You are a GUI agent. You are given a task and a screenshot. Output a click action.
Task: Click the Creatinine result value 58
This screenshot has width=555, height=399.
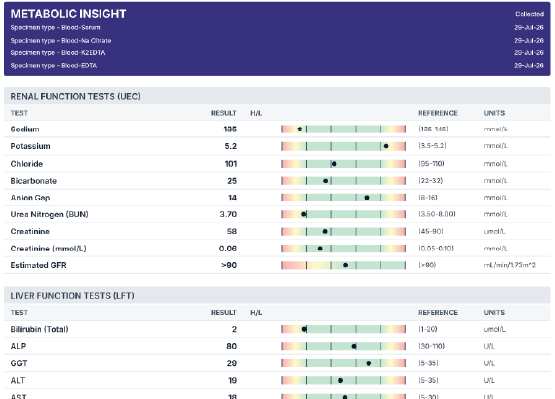tap(232, 232)
